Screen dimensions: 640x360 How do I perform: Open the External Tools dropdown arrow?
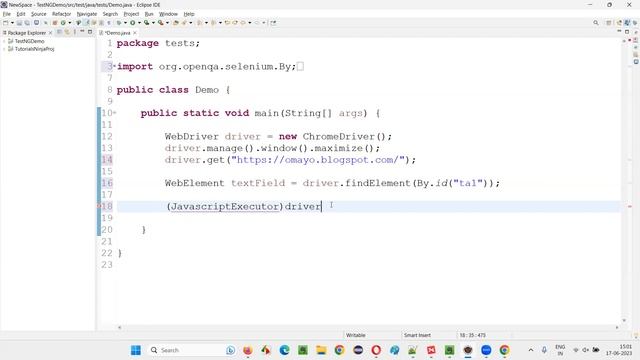point(167,23)
